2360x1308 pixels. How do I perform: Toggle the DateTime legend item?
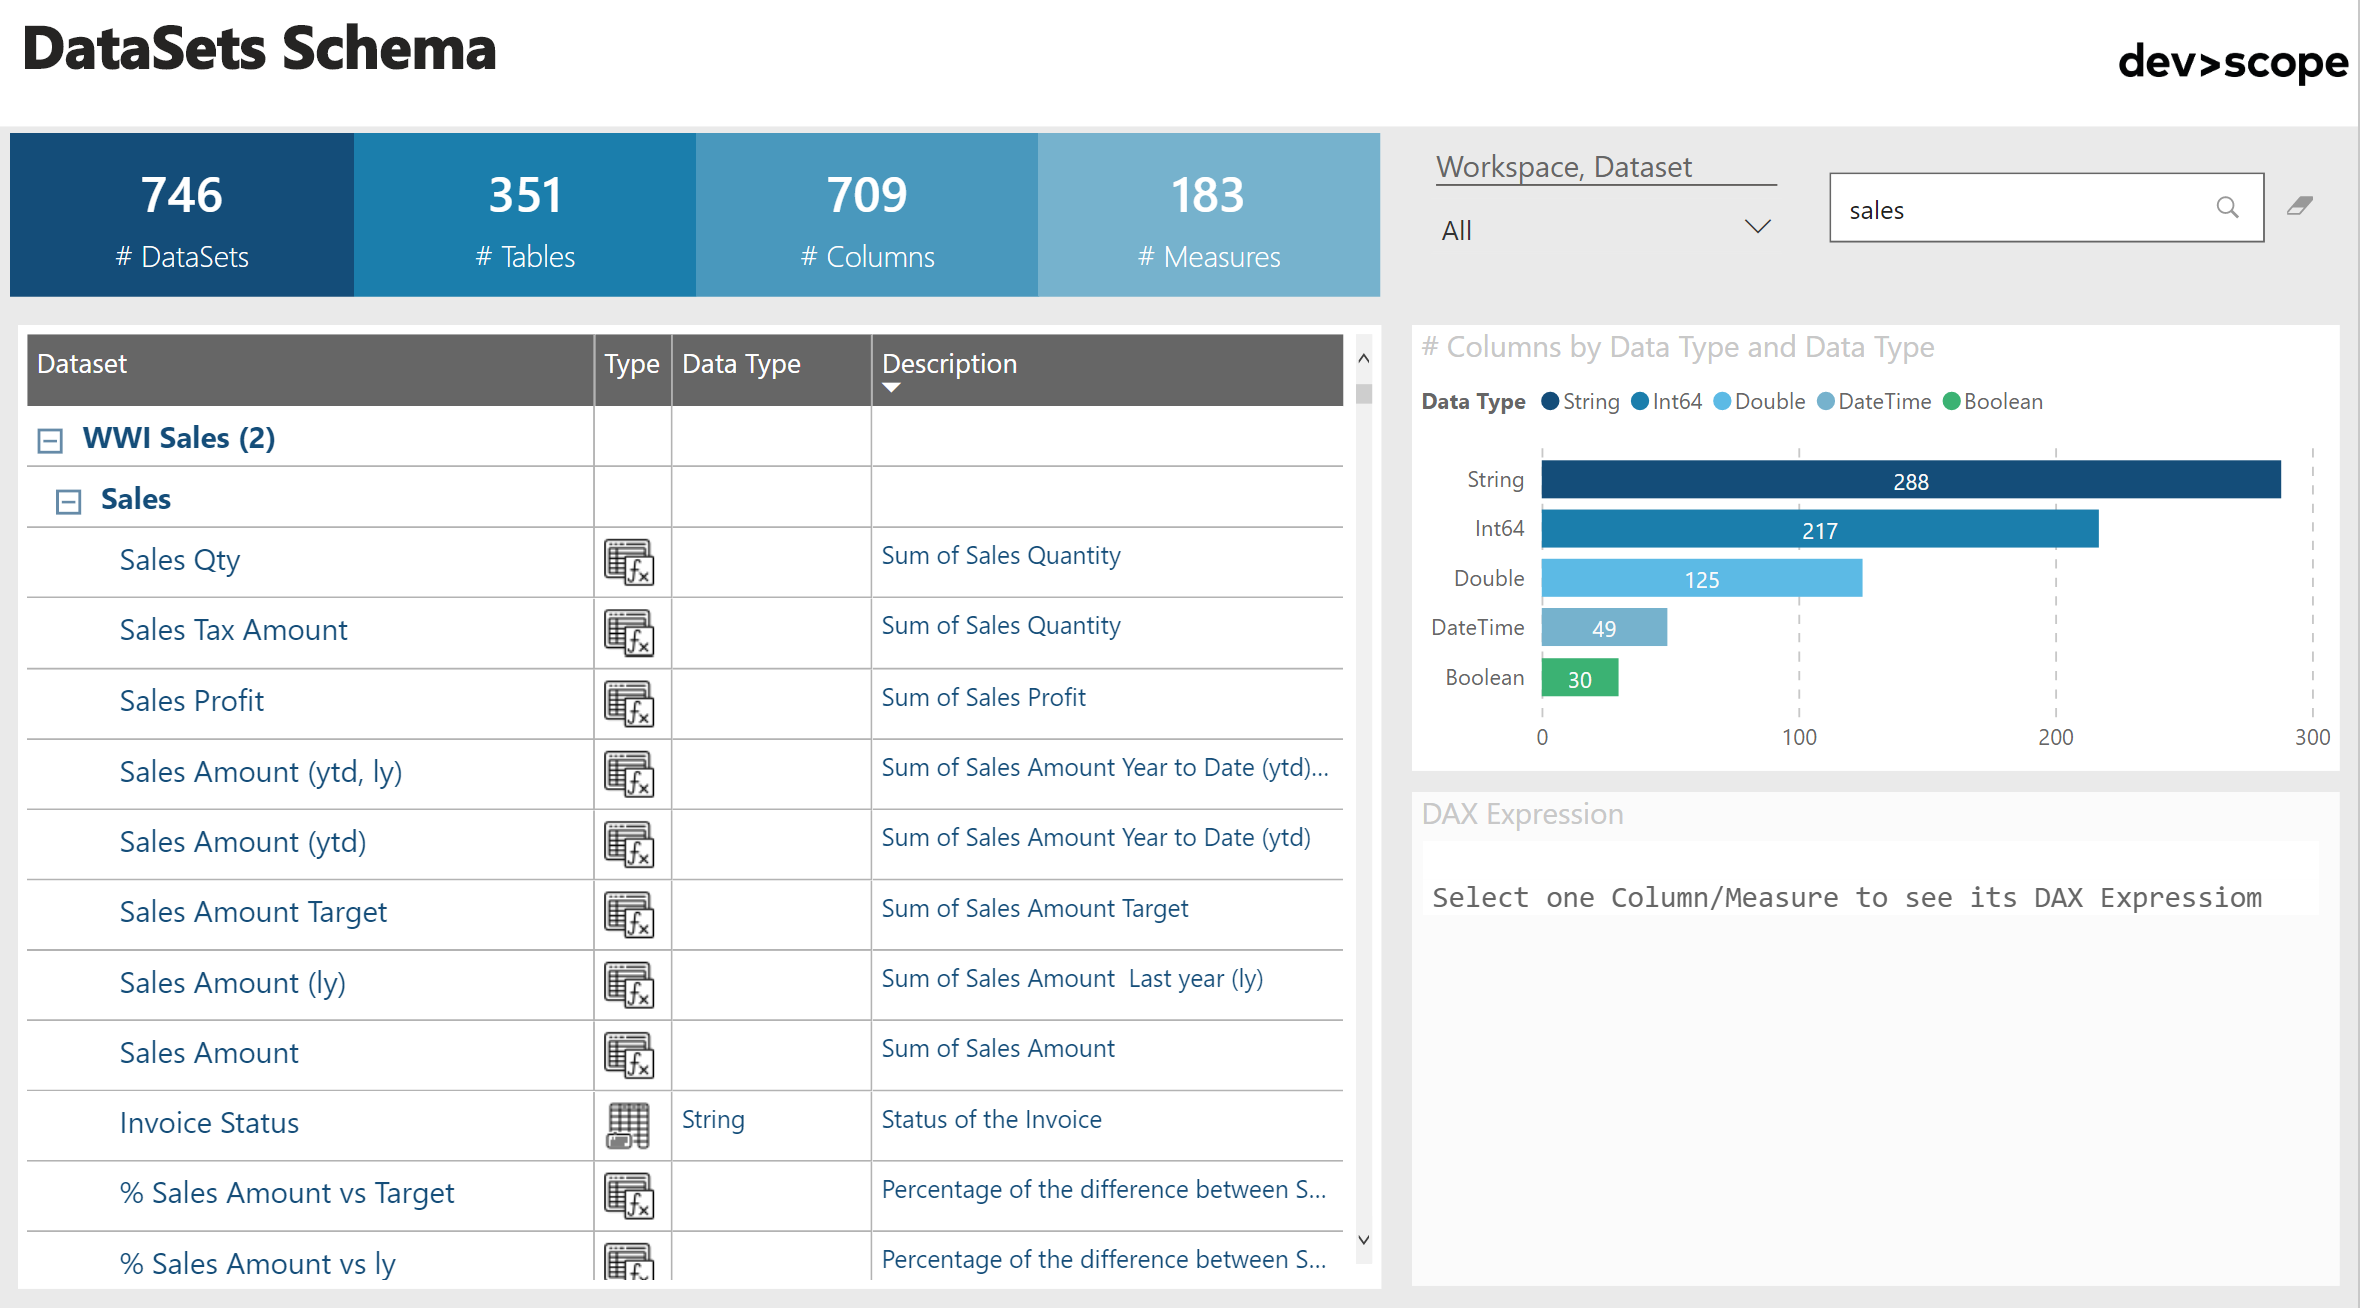pos(1873,401)
